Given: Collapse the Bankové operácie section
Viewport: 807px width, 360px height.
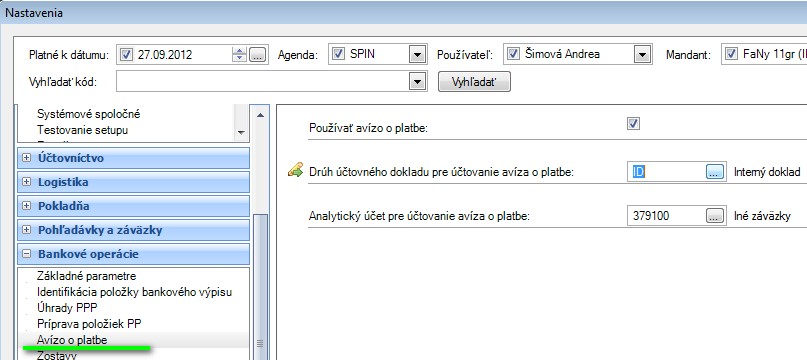Looking at the screenshot, I should 27,254.
